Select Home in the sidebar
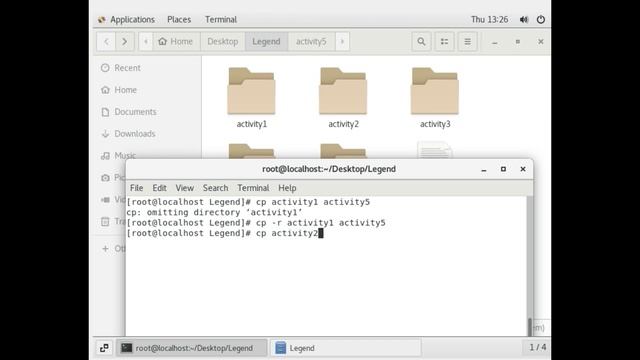This screenshot has width=640, height=360. point(125,90)
